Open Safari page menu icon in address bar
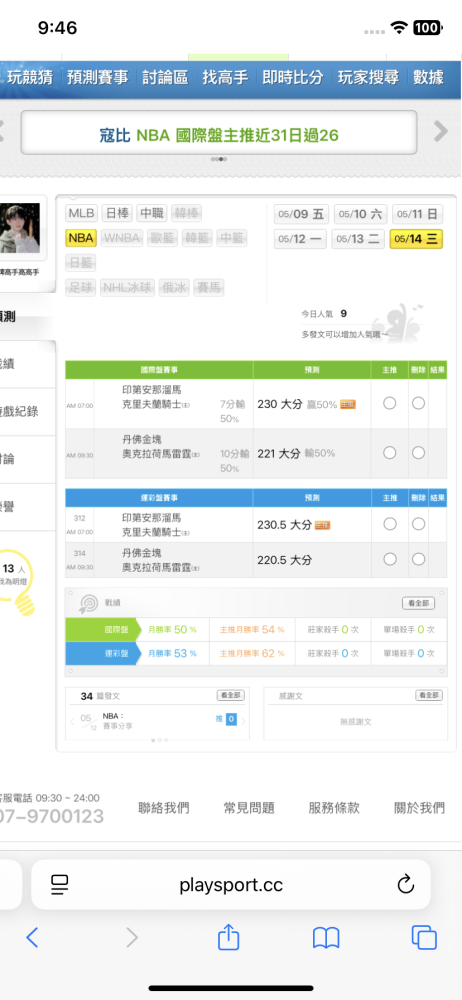 click(x=60, y=884)
